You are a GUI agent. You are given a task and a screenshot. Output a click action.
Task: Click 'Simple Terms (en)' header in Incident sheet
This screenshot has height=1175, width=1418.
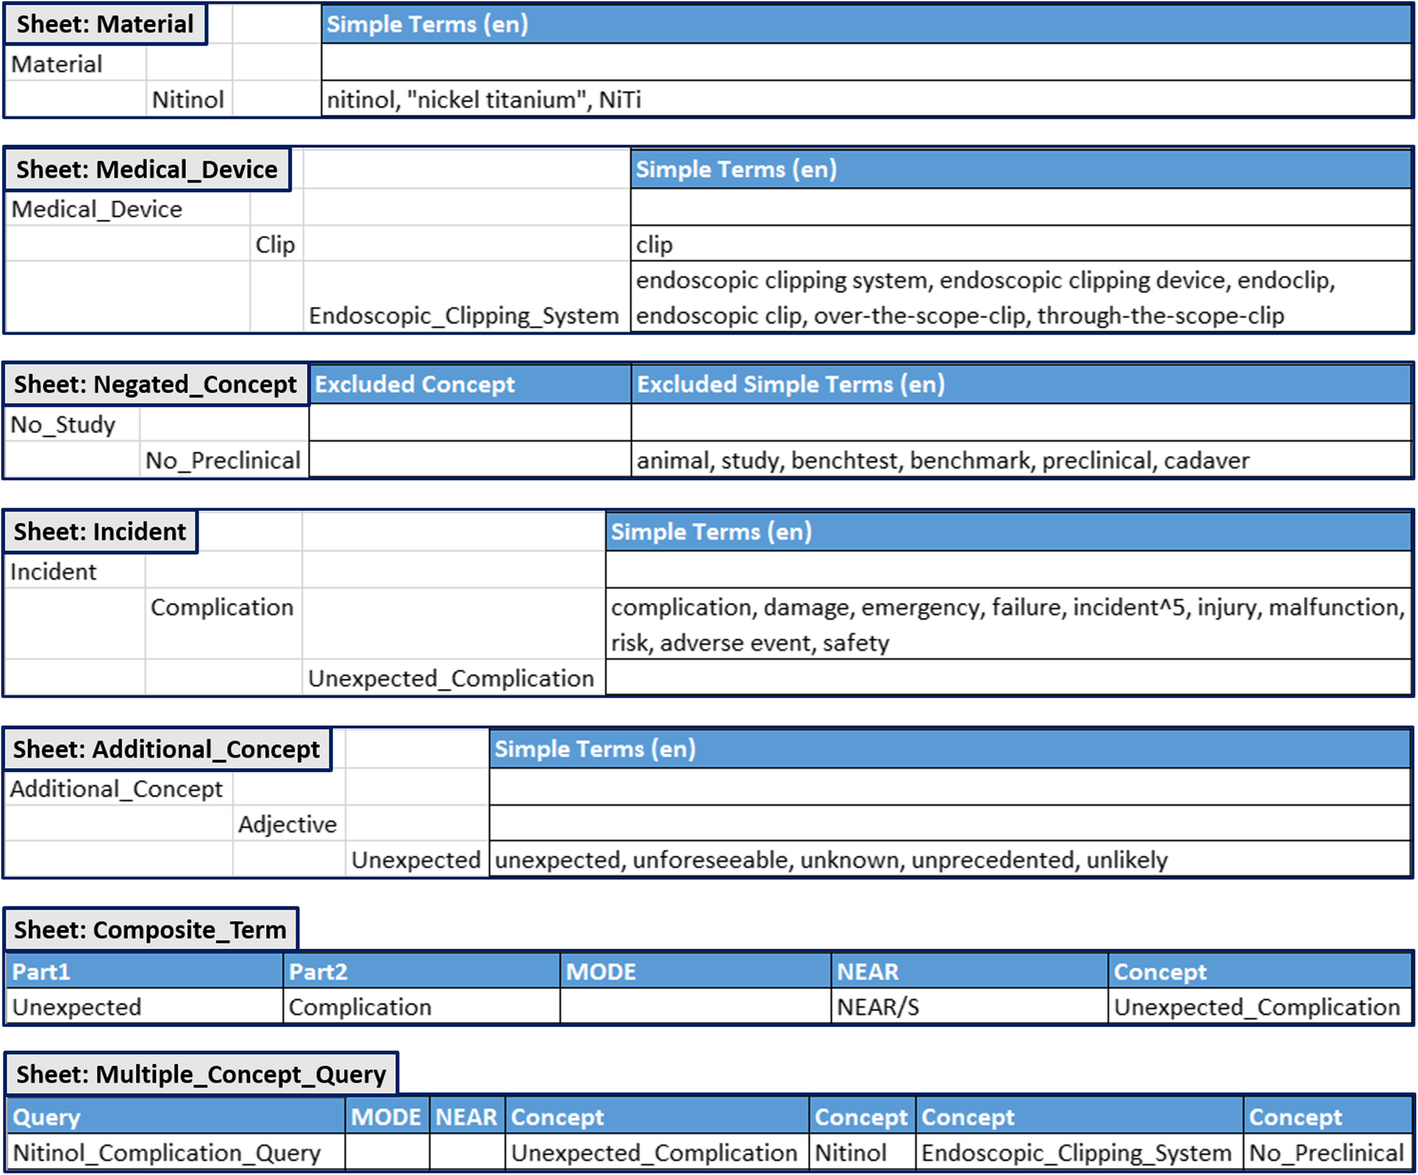click(1008, 531)
